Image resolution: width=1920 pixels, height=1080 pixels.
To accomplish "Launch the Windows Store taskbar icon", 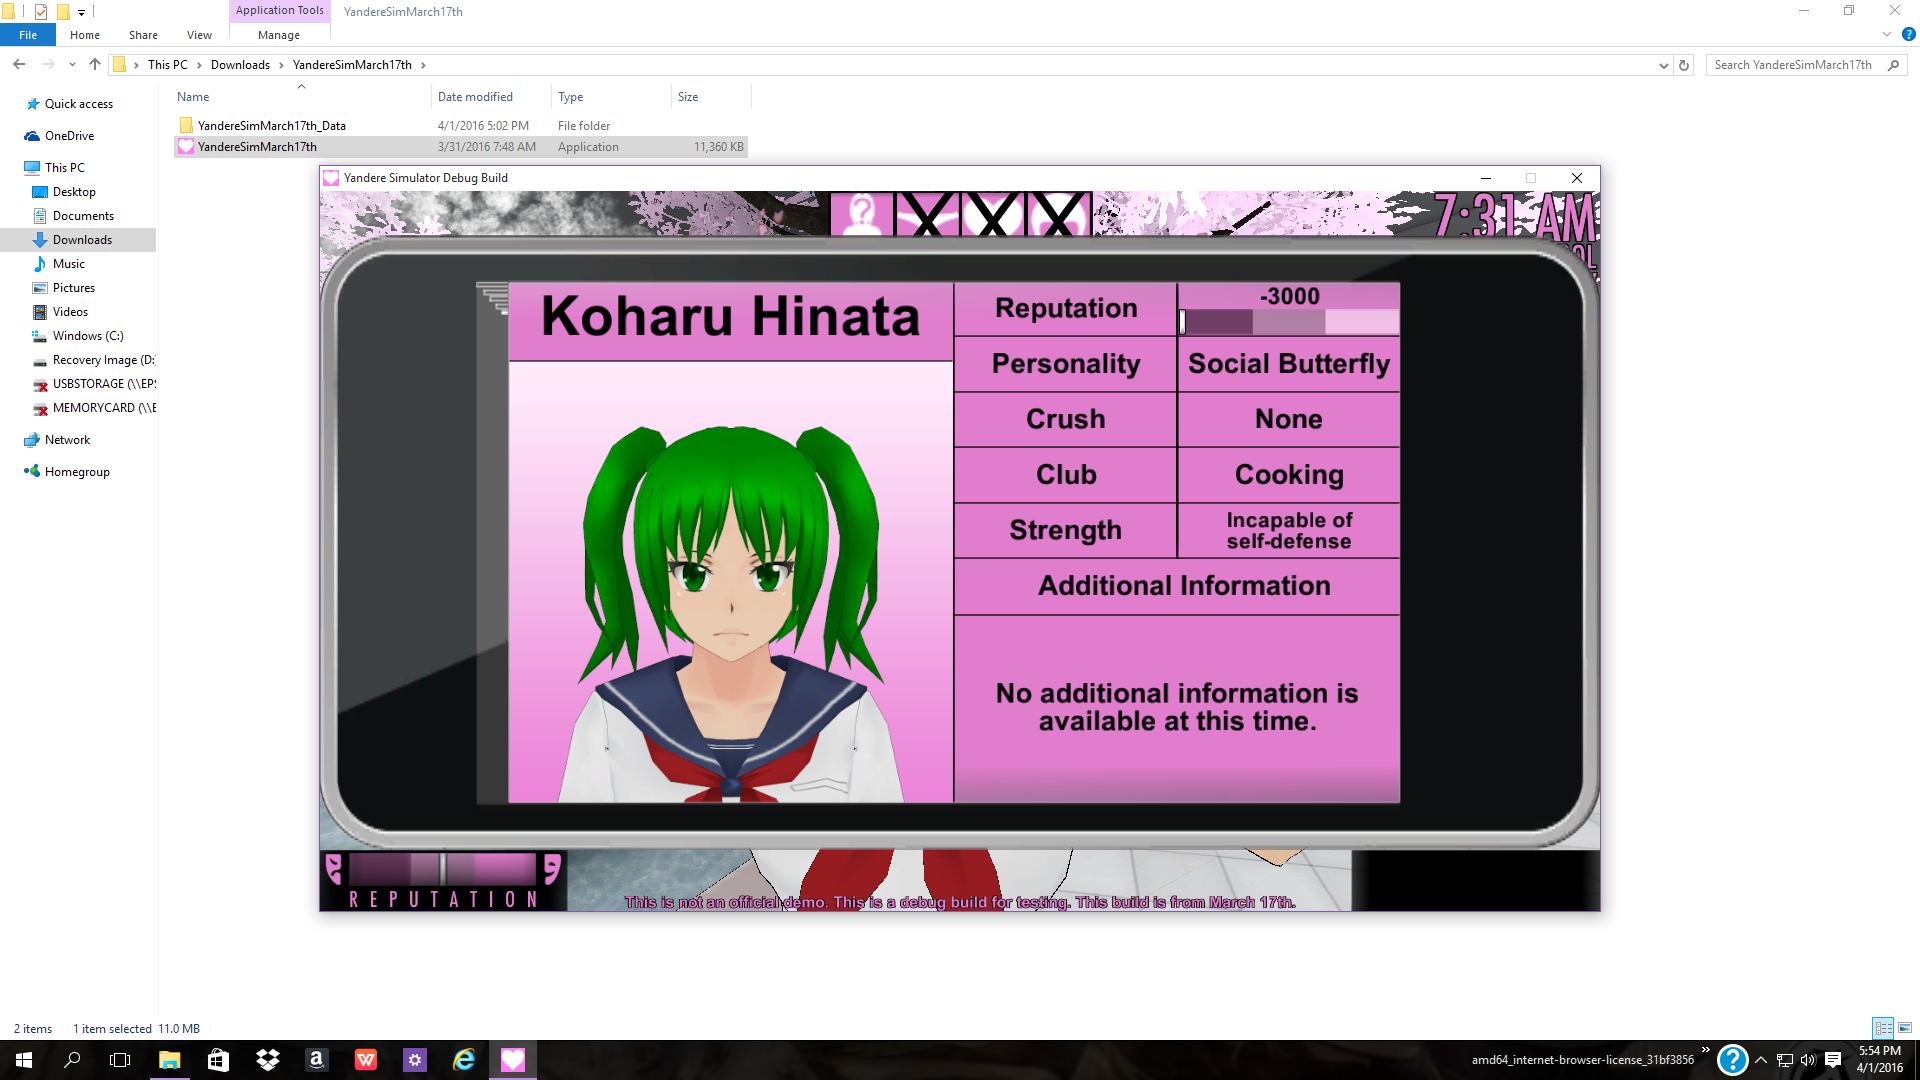I will (x=218, y=1060).
